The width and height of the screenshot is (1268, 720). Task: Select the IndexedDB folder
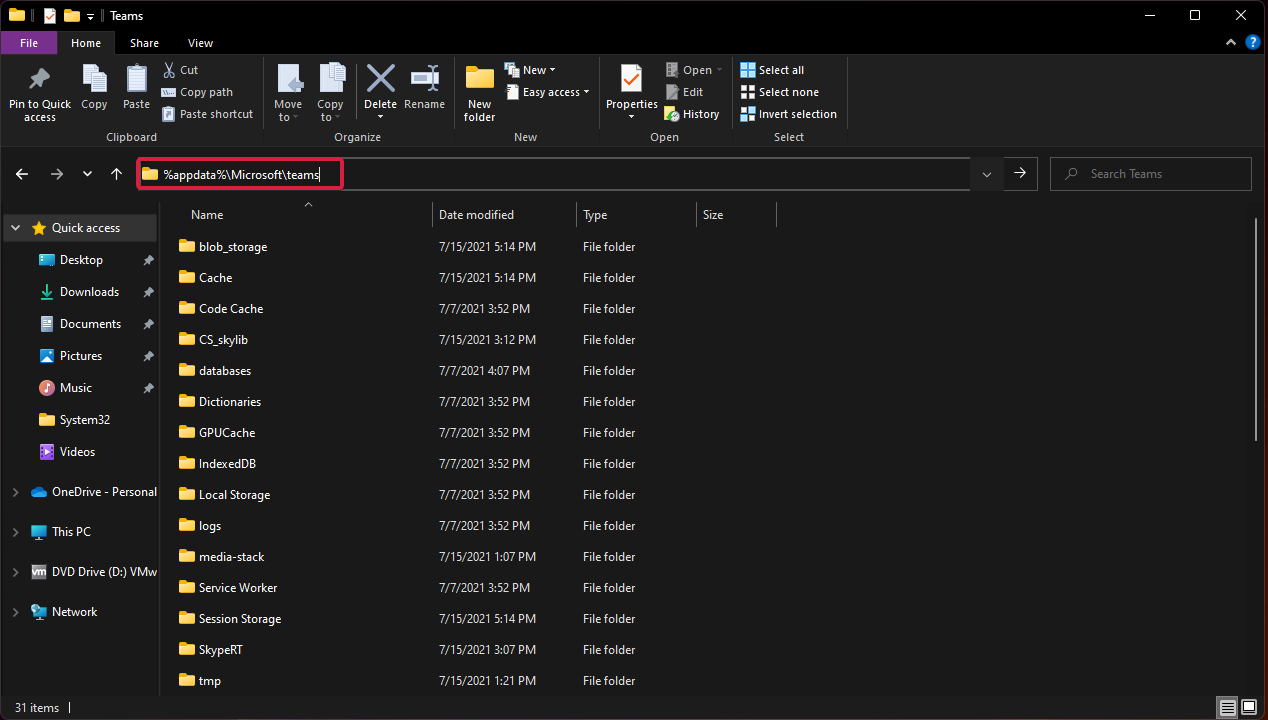(227, 464)
